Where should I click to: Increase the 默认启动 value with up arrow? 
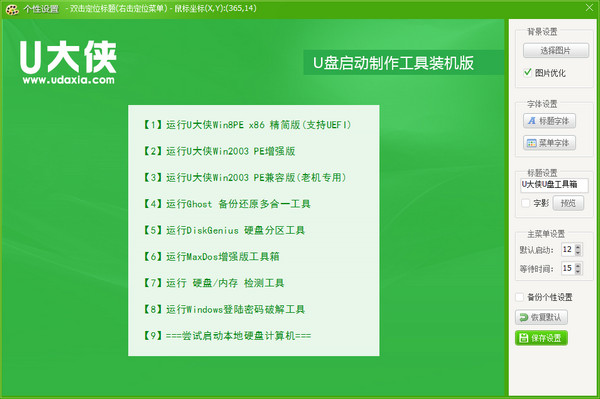578,247
